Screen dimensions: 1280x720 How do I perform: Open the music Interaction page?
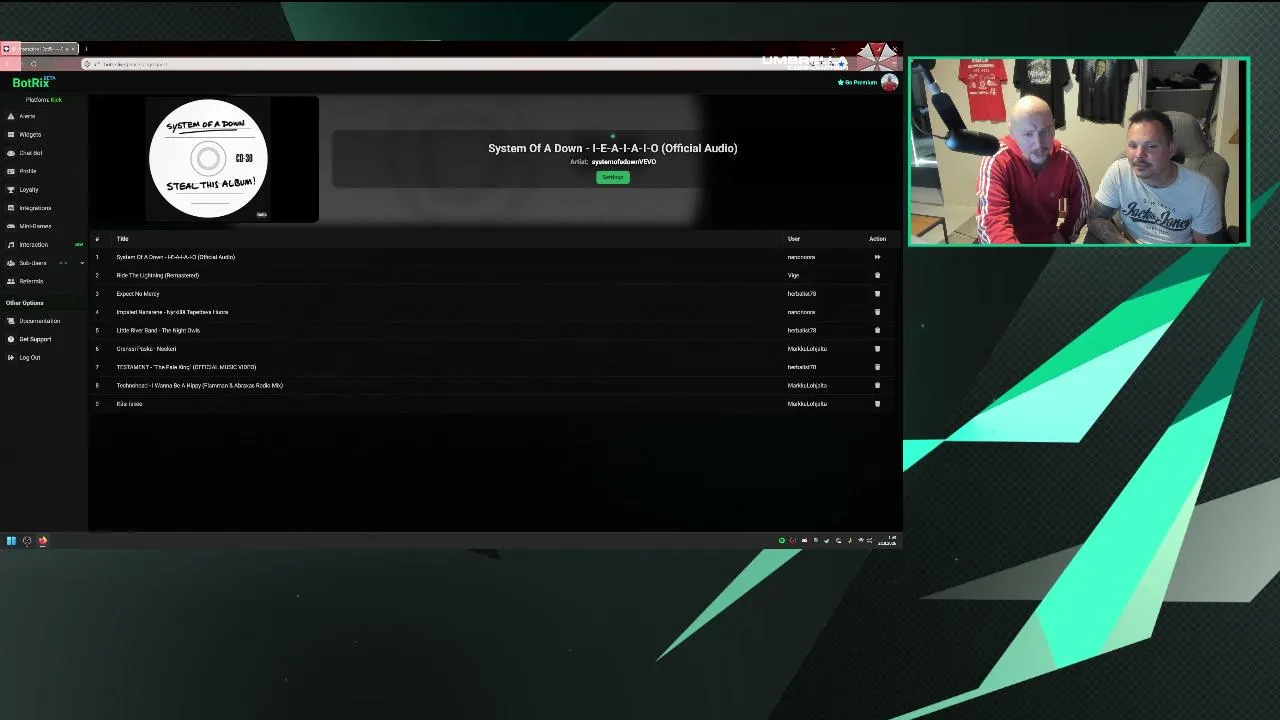pyautogui.click(x=33, y=245)
